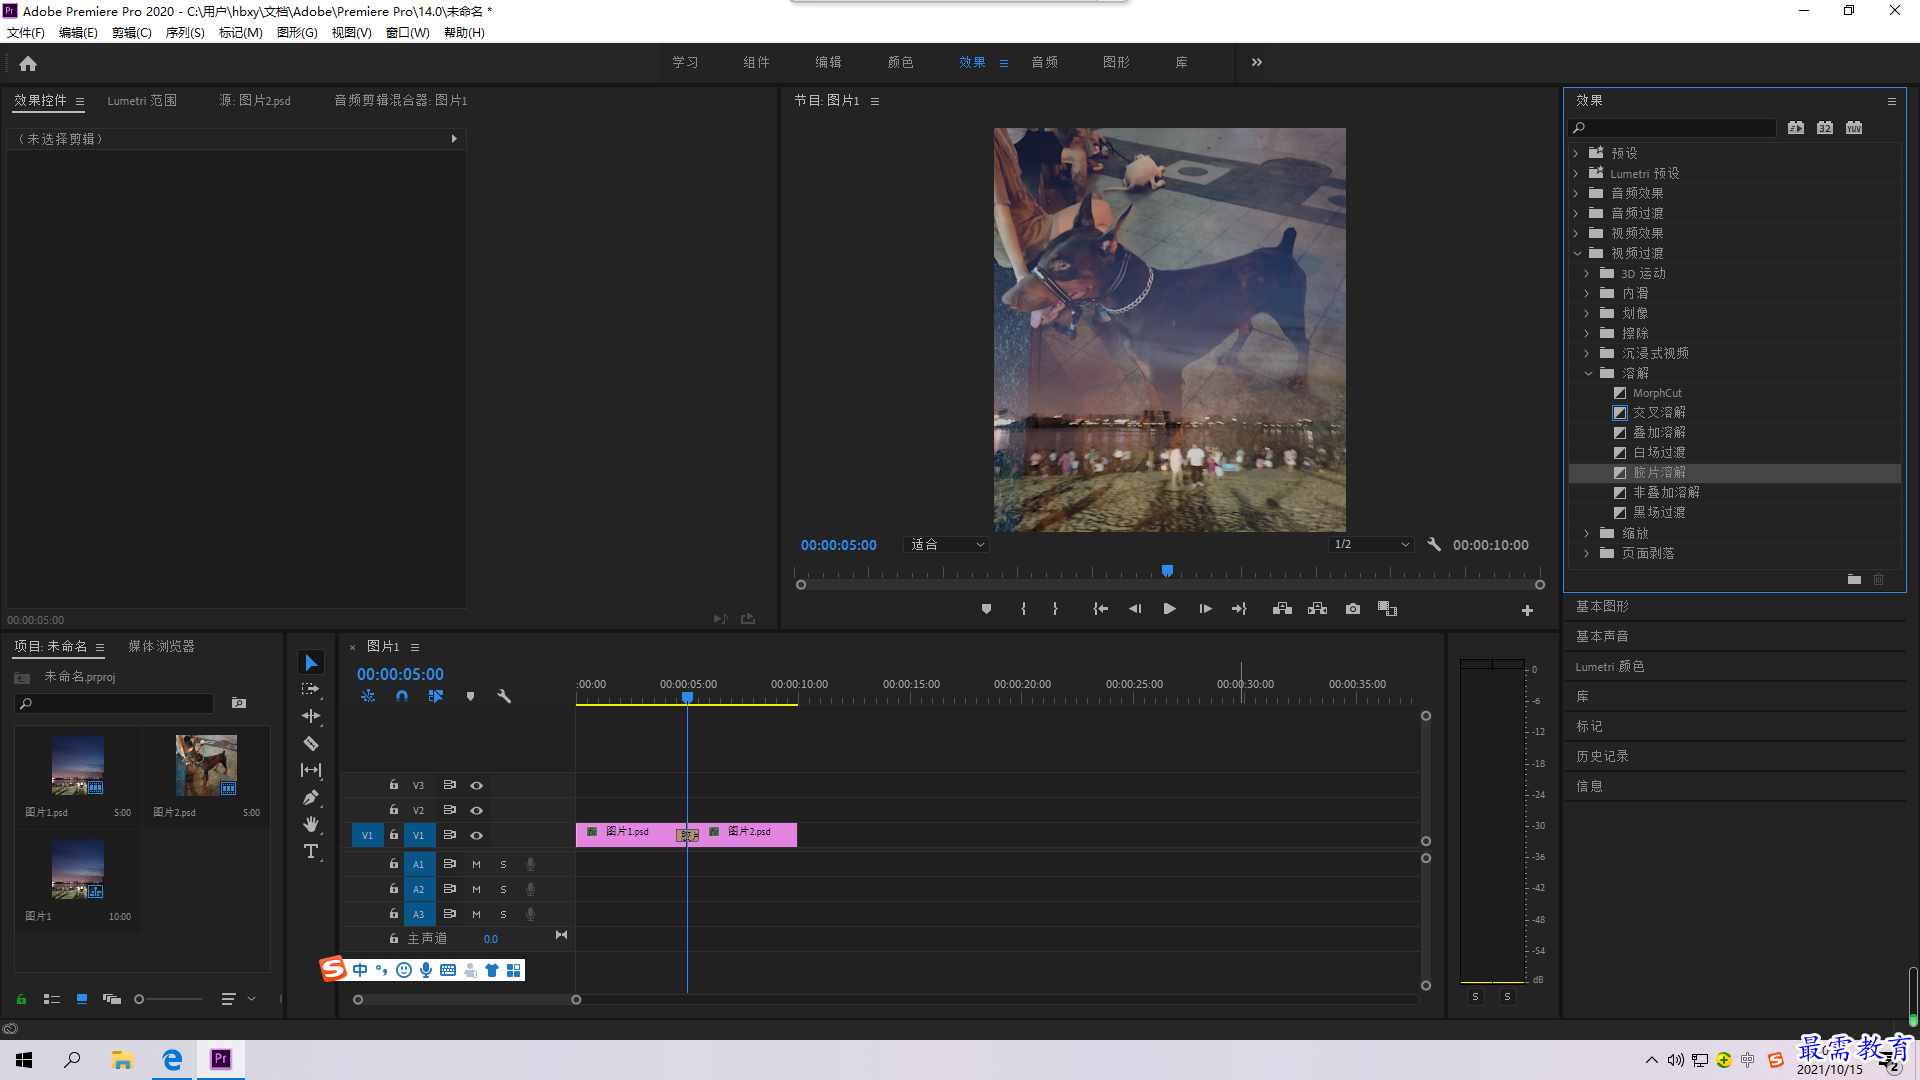Toggle Linked Selection in timeline
Screen dimensions: 1920x1080
click(x=436, y=696)
